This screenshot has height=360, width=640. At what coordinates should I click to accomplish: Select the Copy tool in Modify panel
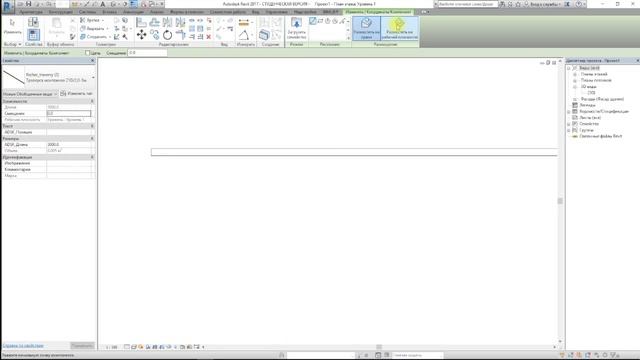pyautogui.click(x=154, y=35)
